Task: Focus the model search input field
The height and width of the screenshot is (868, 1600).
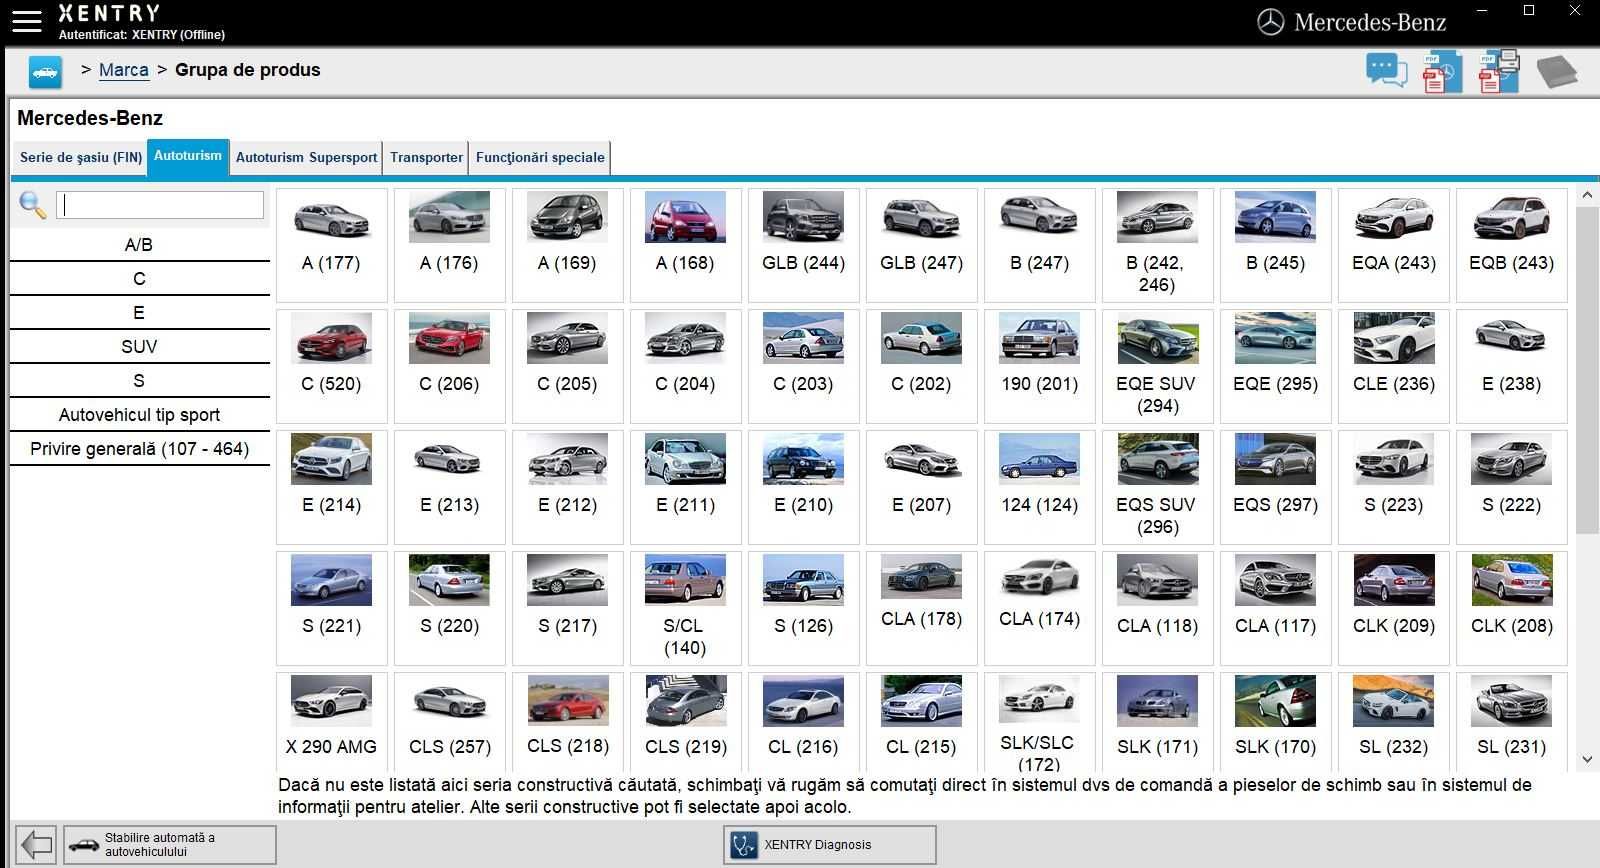Action: click(x=160, y=205)
